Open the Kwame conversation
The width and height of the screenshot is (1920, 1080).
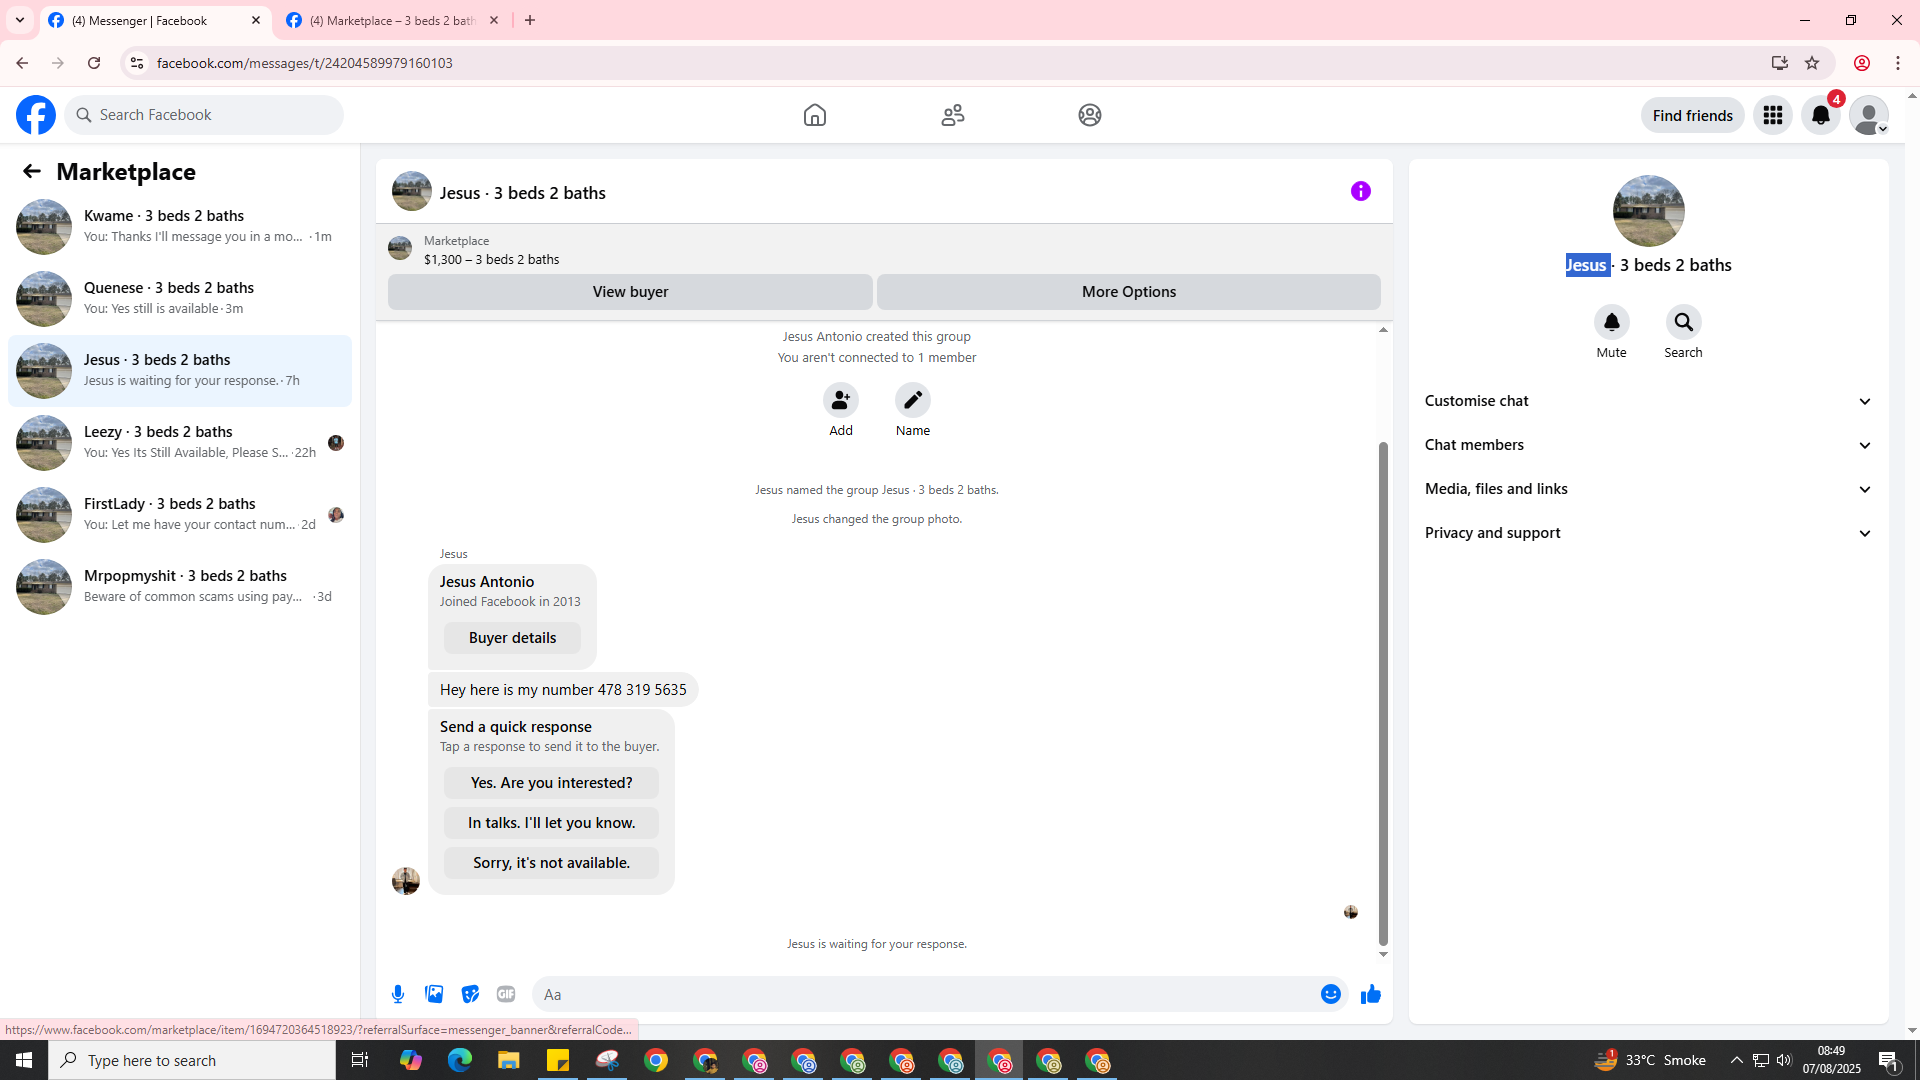[x=180, y=227]
